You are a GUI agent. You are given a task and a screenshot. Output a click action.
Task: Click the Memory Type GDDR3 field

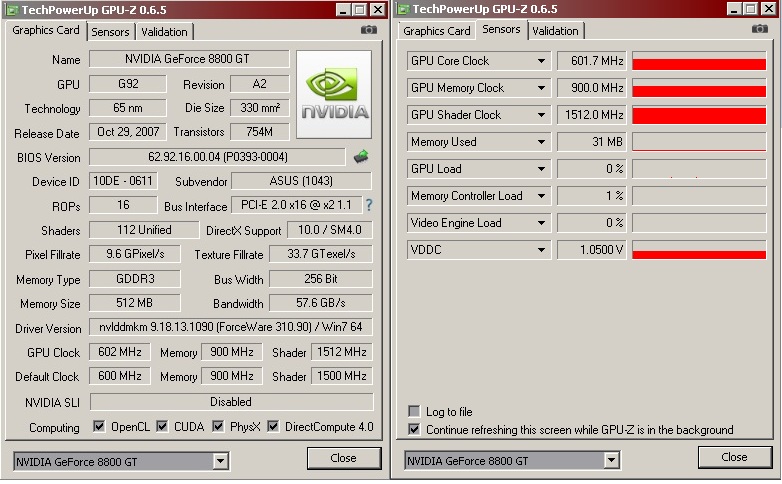pyautogui.click(x=135, y=278)
